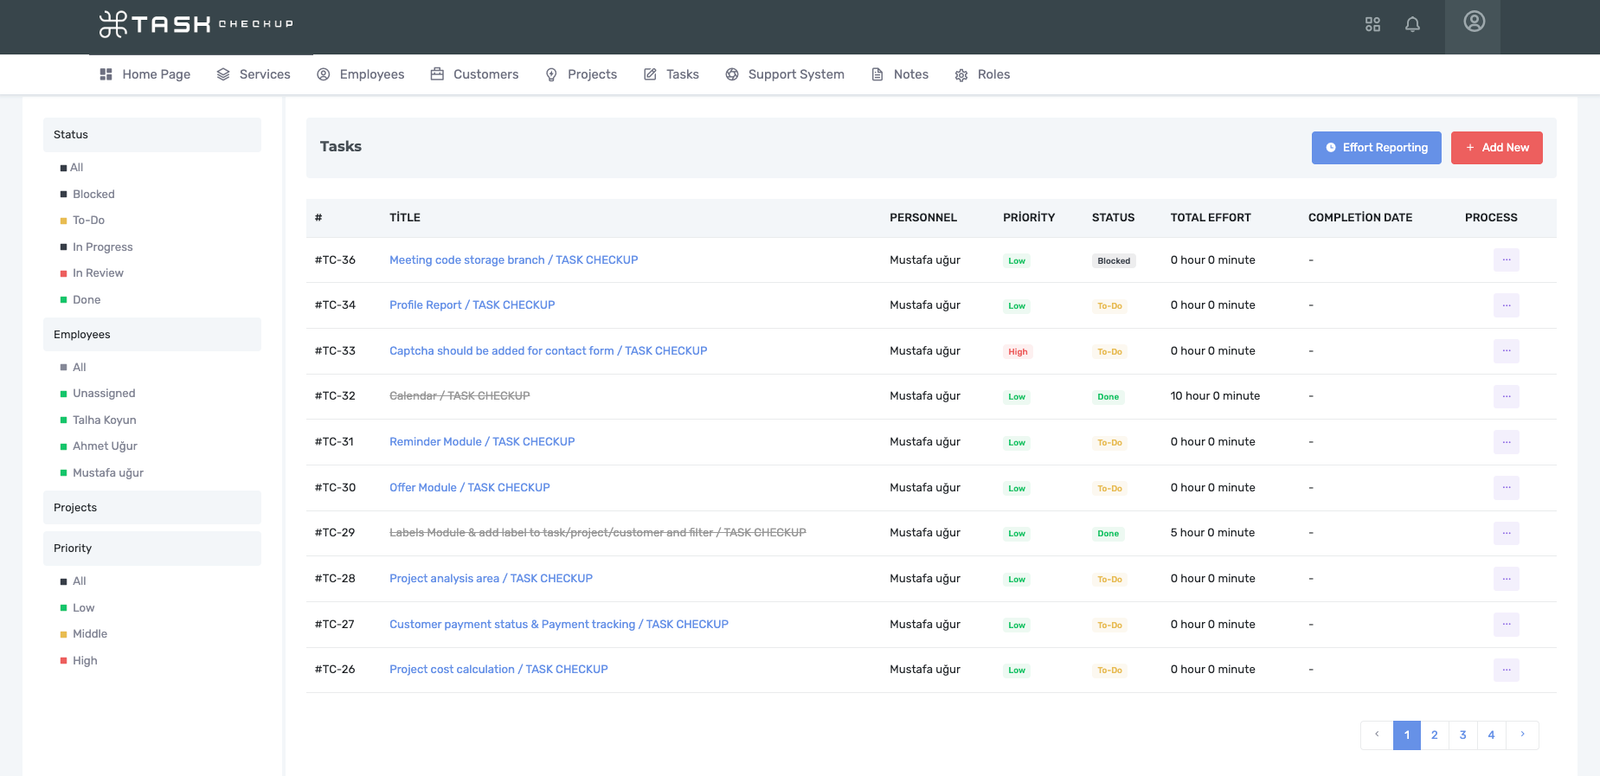This screenshot has height=776, width=1600.
Task: Expand the Projects filter section
Action: click(x=152, y=508)
